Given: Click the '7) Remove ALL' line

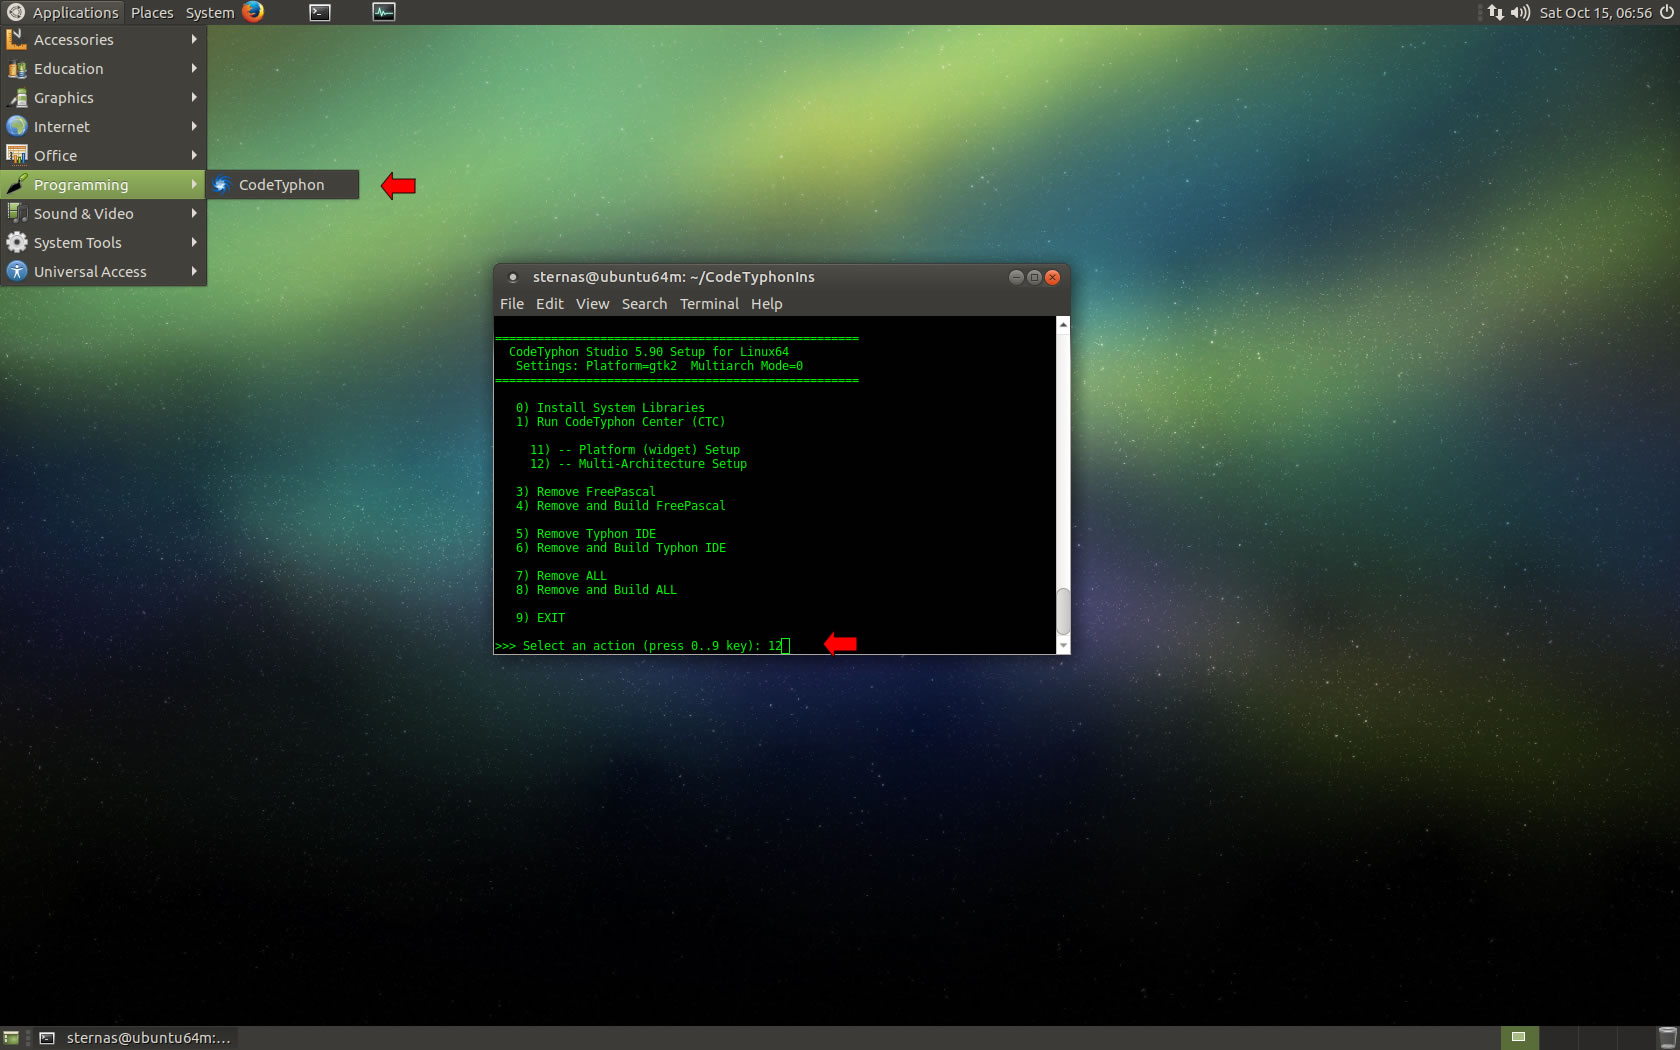Looking at the screenshot, I should [x=561, y=576].
